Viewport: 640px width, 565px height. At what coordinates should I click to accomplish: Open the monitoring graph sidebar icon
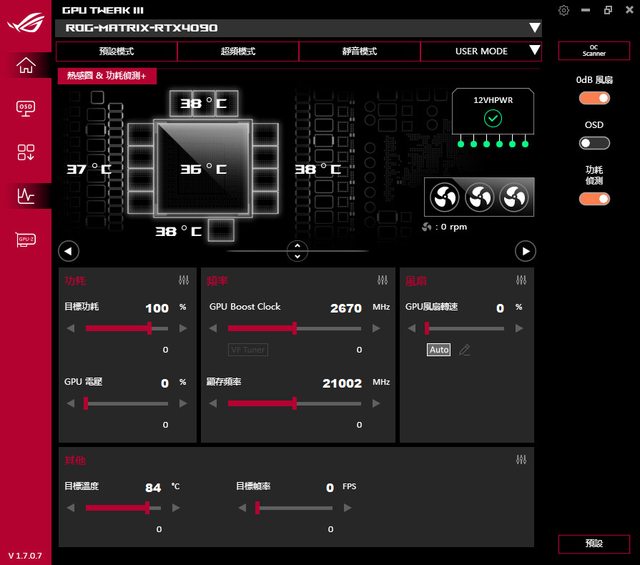coord(26,196)
